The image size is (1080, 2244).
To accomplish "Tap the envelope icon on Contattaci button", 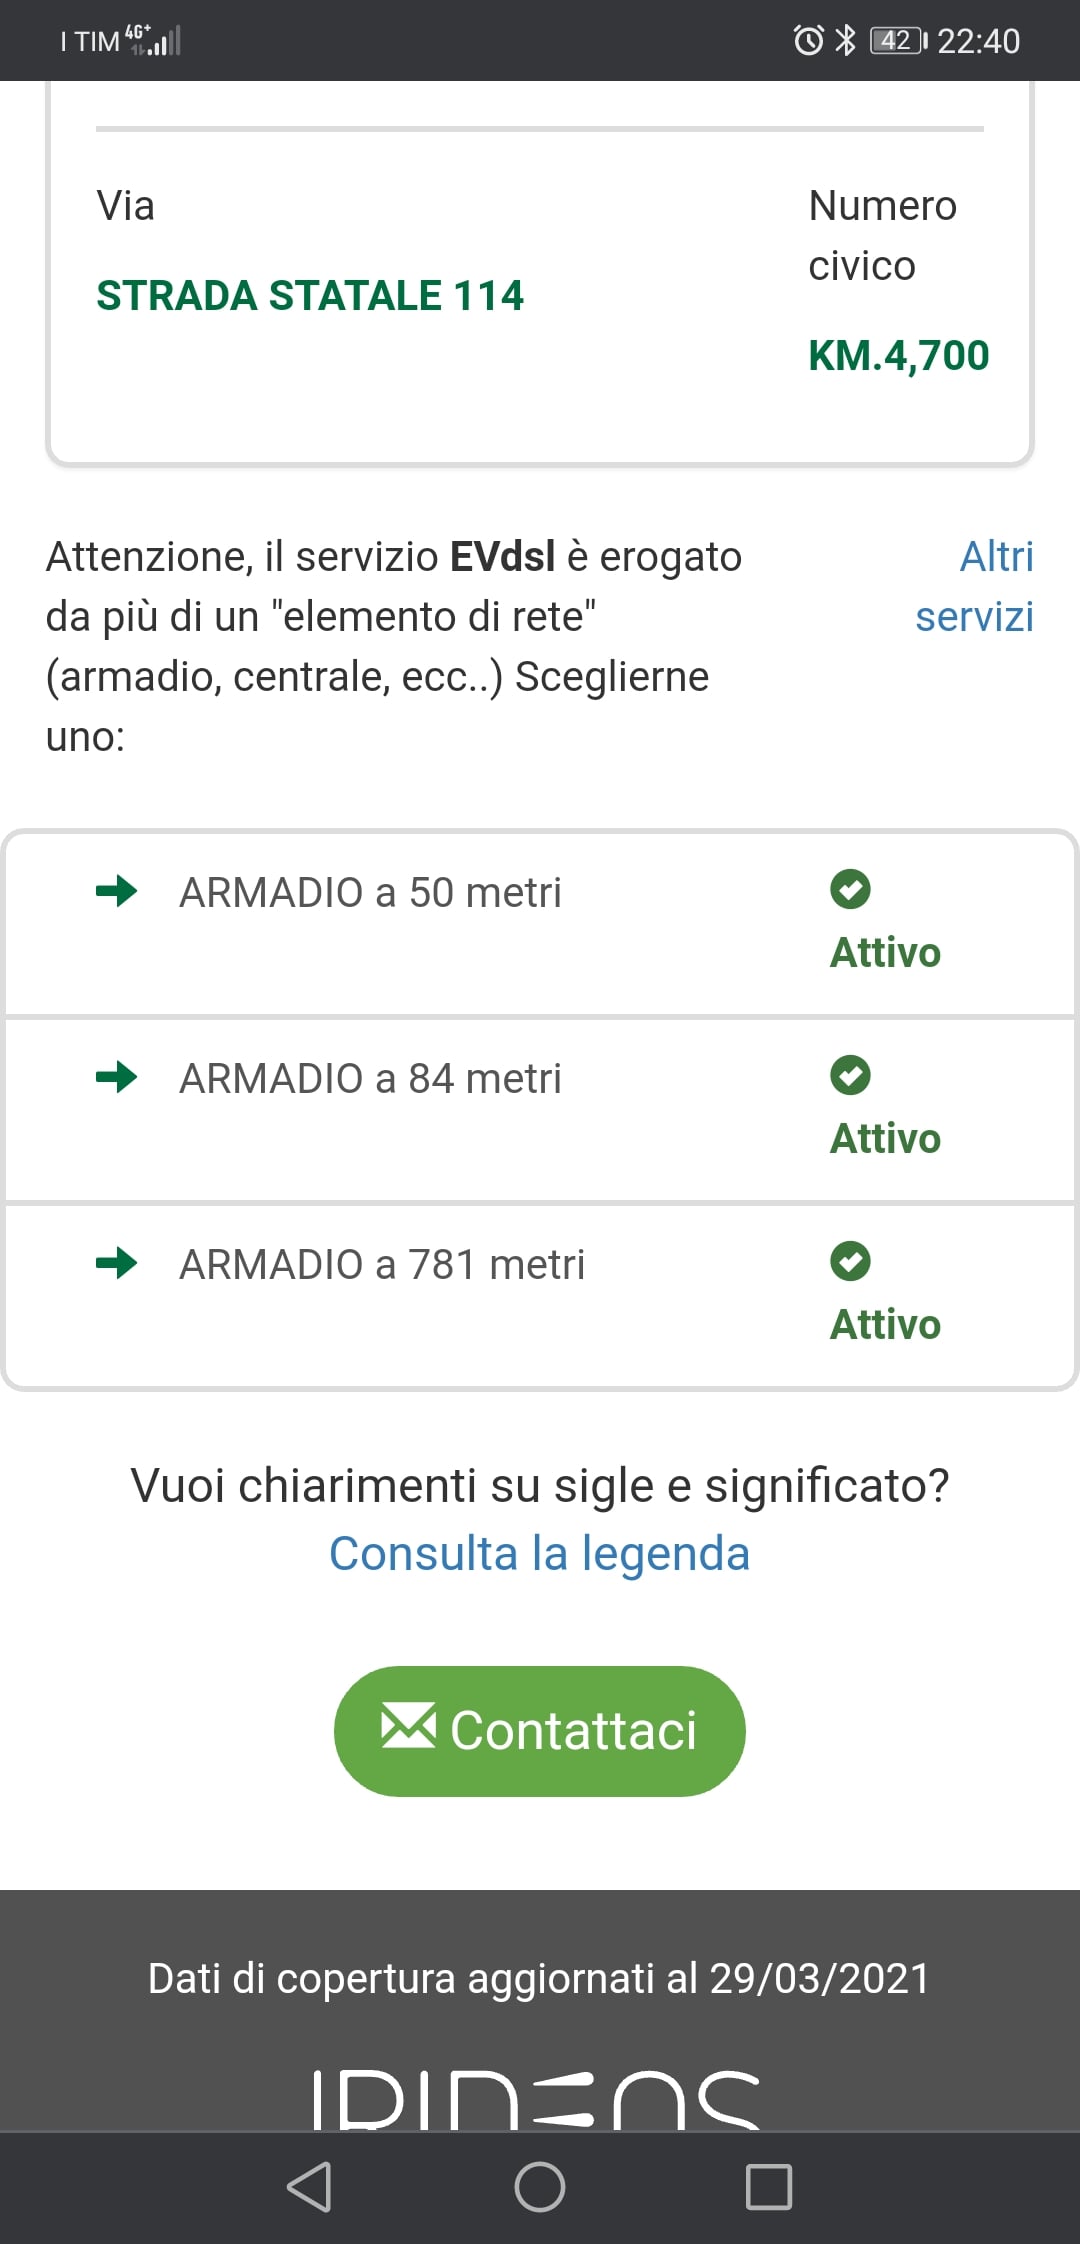I will [408, 1726].
